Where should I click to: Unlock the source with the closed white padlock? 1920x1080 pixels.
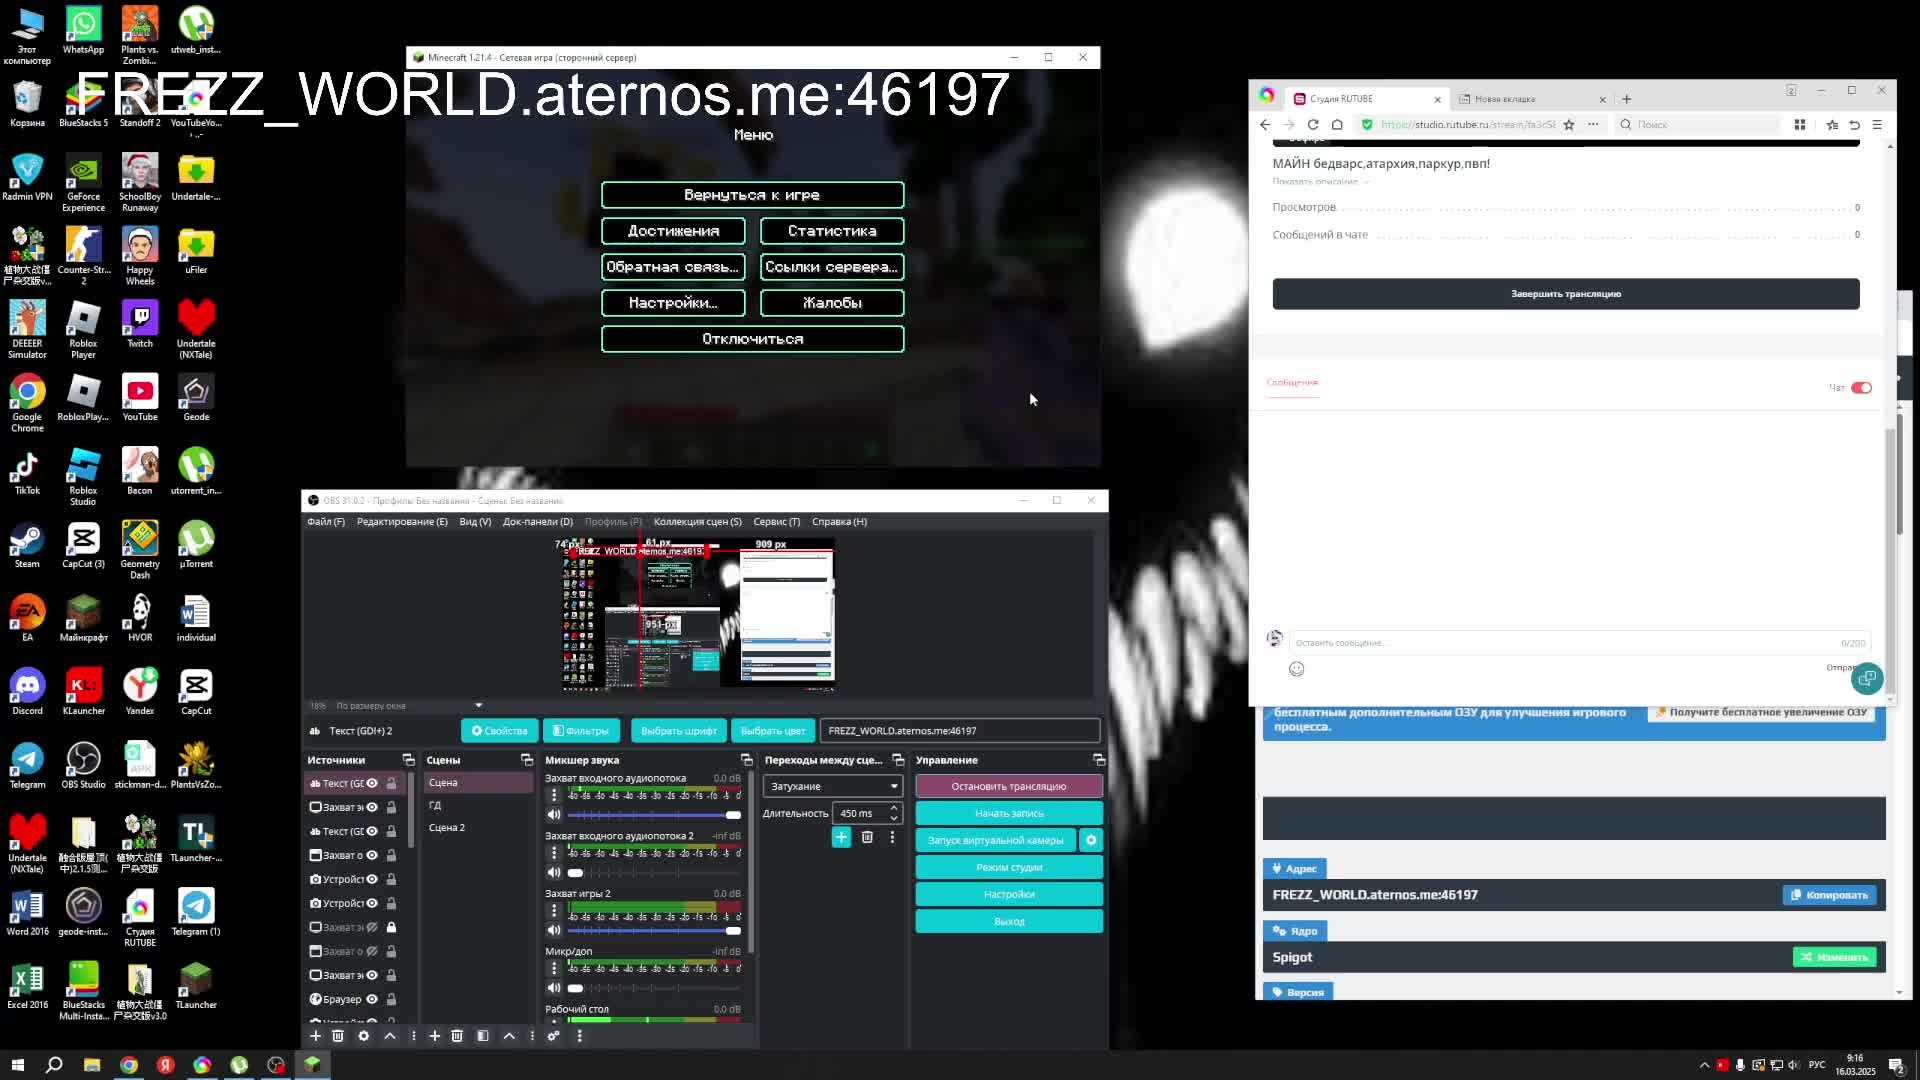[392, 927]
